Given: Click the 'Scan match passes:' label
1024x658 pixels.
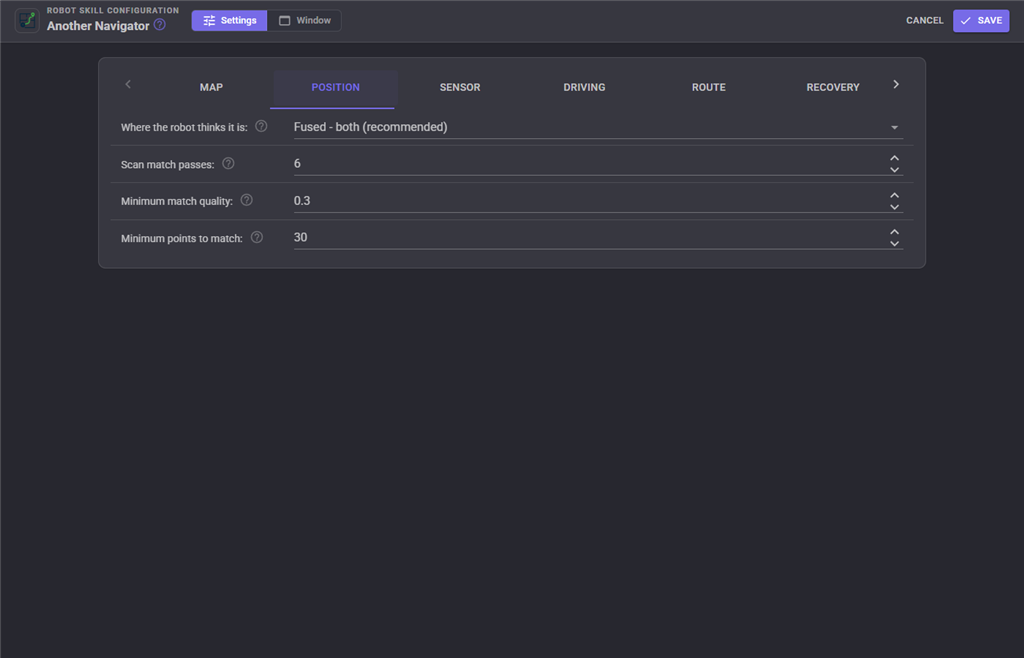Looking at the screenshot, I should [x=167, y=164].
